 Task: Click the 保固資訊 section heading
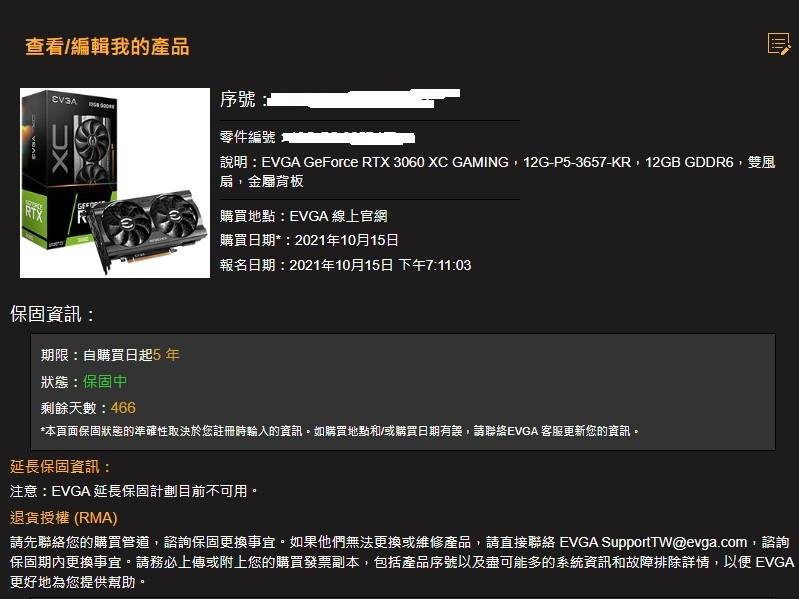tap(52, 314)
